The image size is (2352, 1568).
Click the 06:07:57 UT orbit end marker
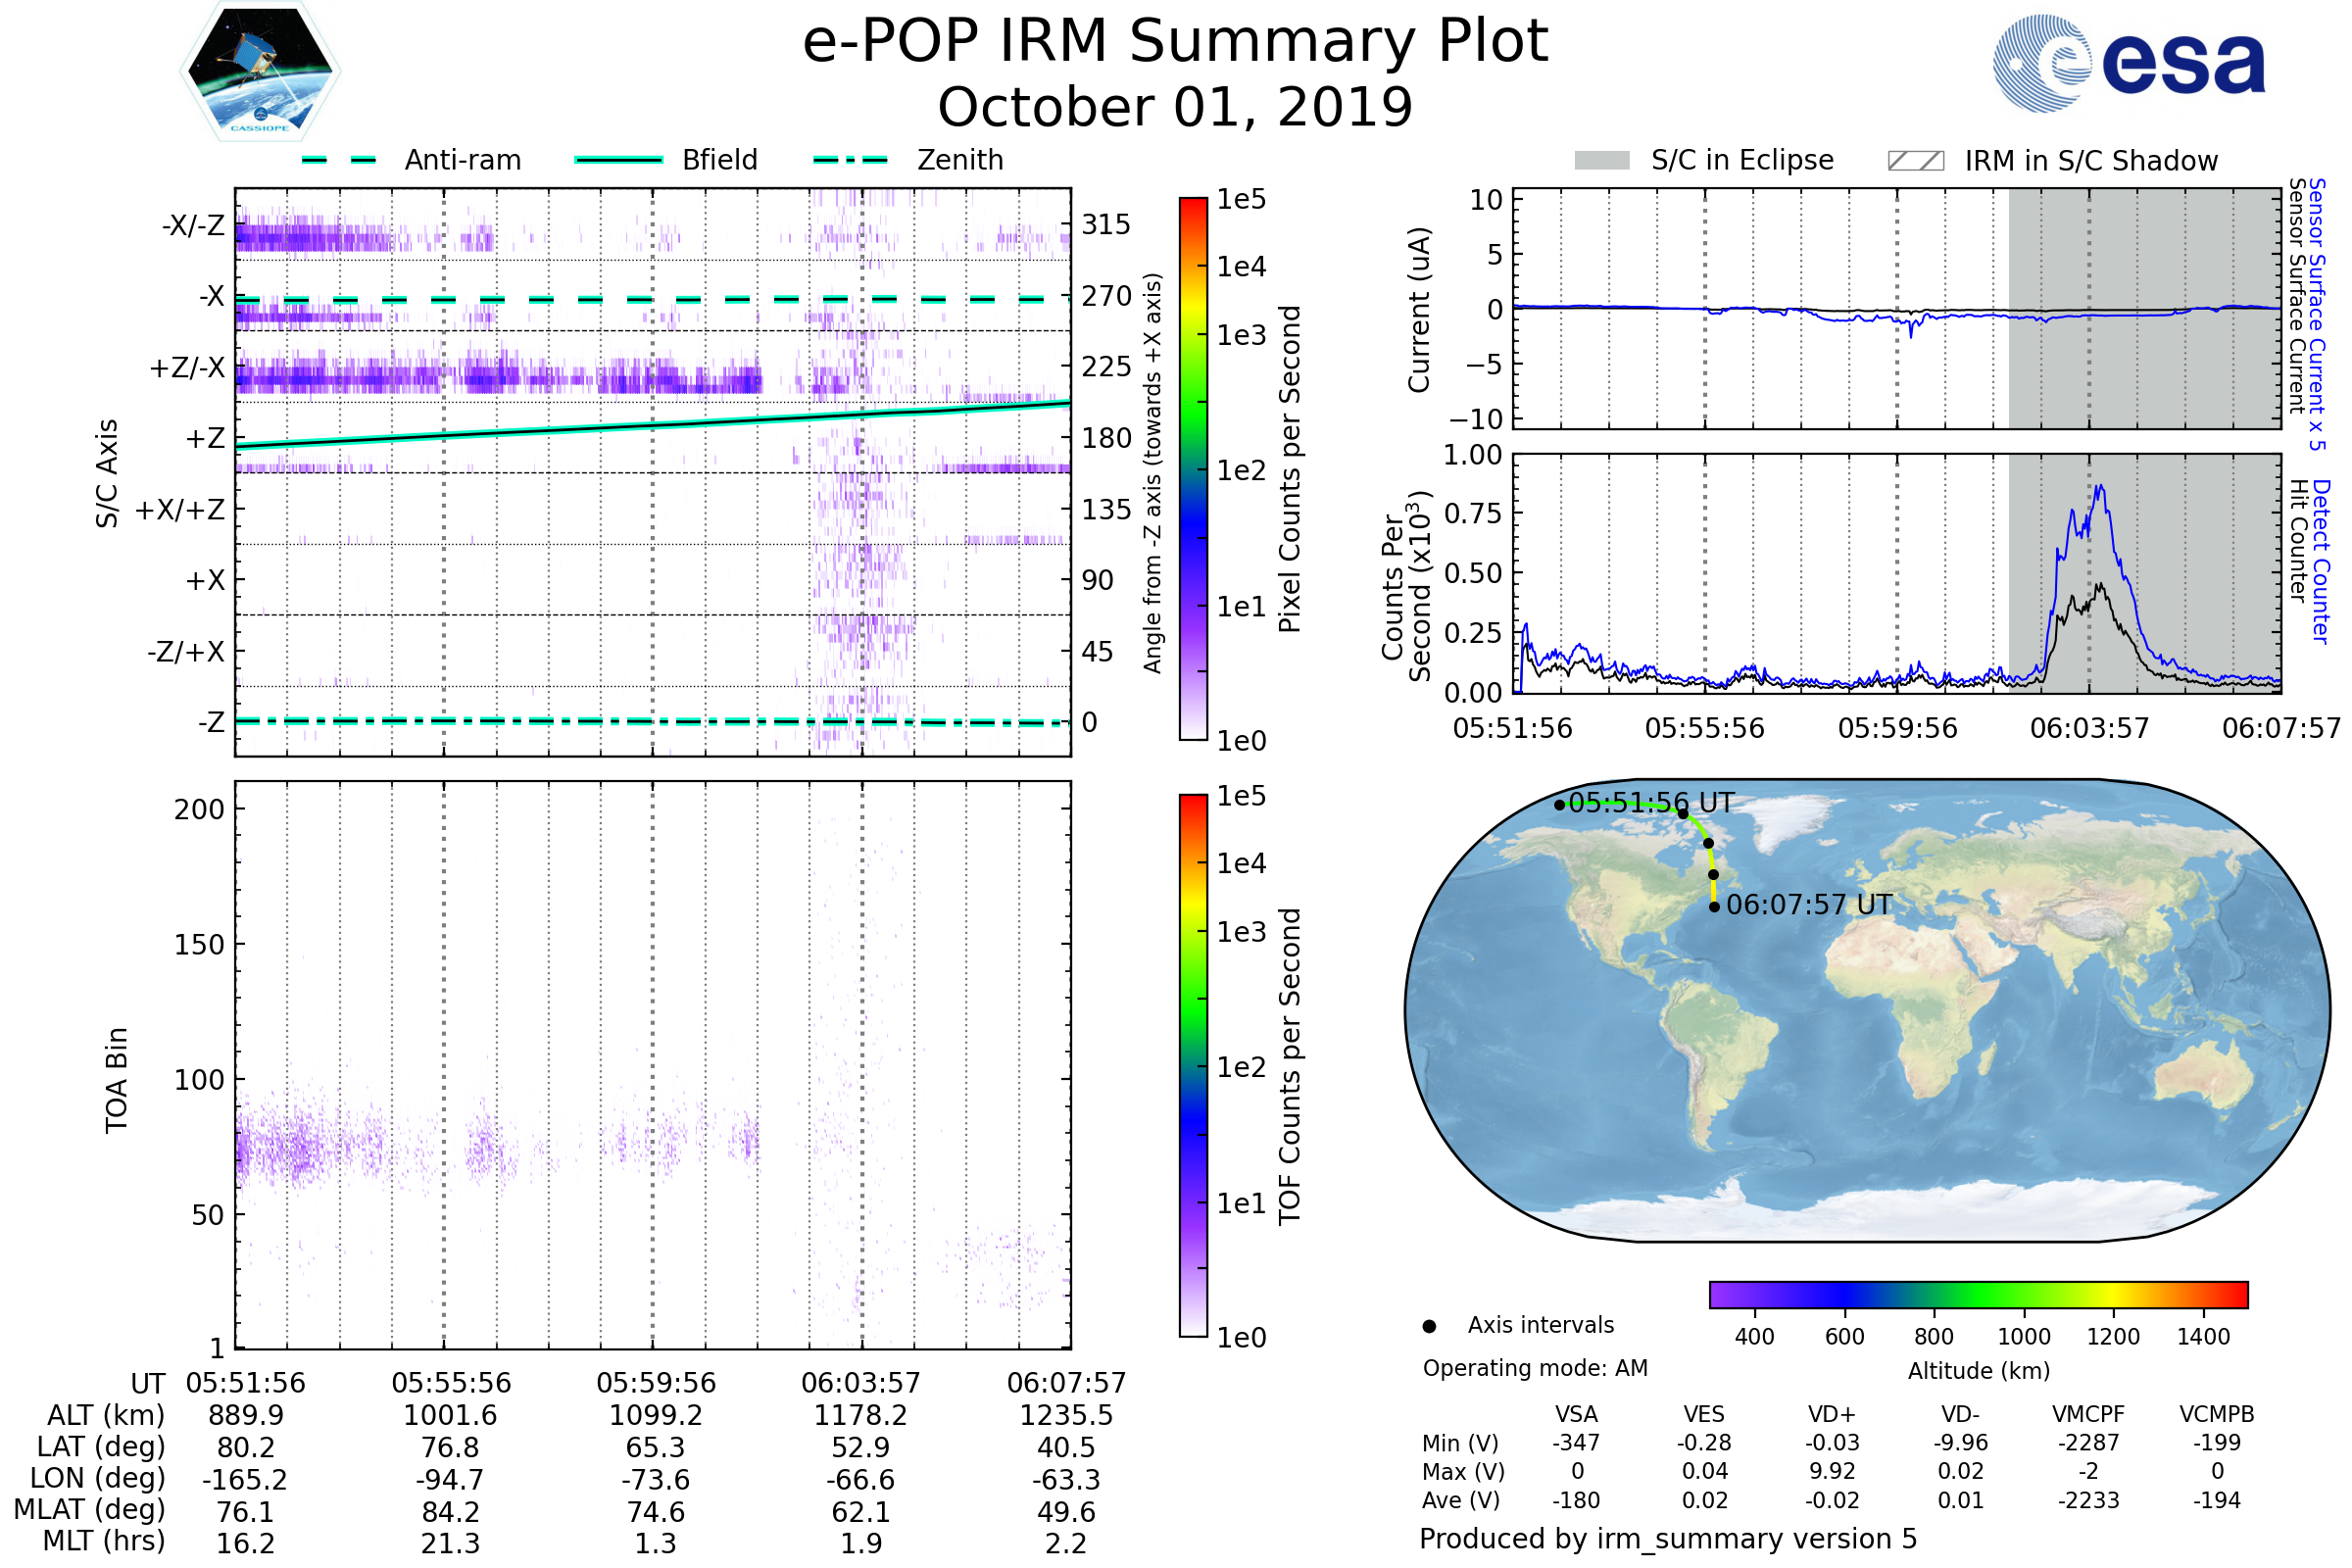coord(1714,907)
